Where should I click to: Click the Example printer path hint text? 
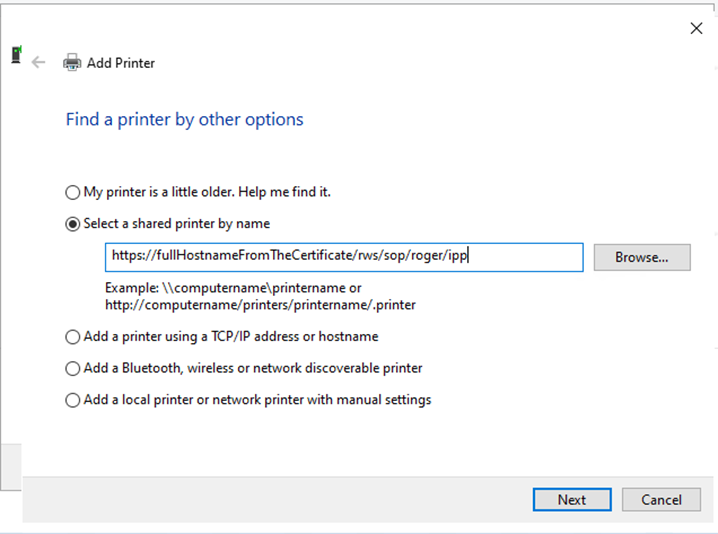(x=260, y=296)
